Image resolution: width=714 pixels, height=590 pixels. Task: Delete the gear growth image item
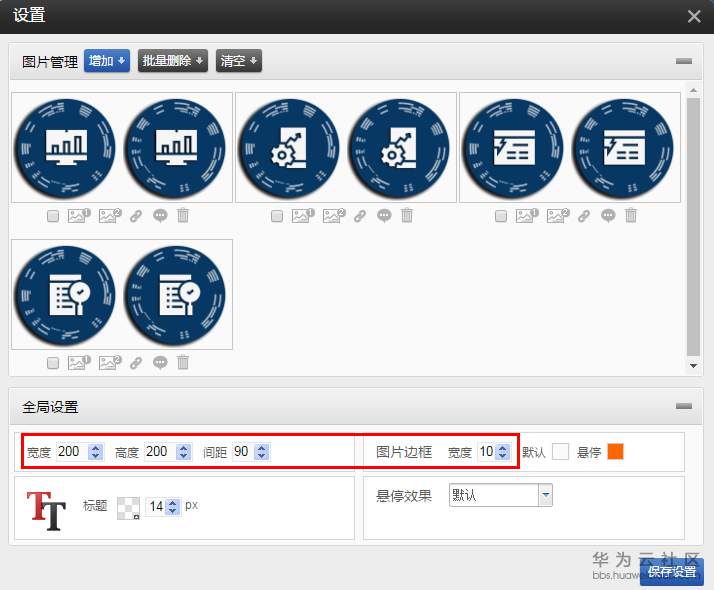407,215
